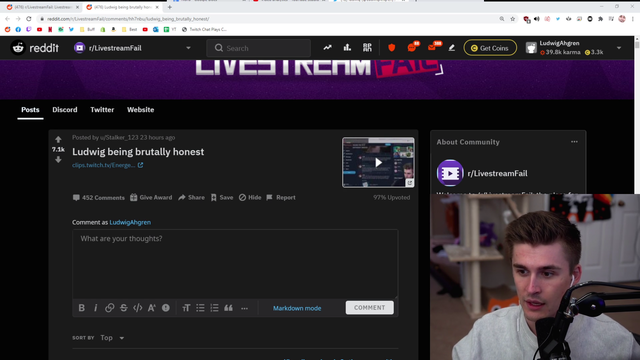Open the moderation shield icon

[x=391, y=48]
